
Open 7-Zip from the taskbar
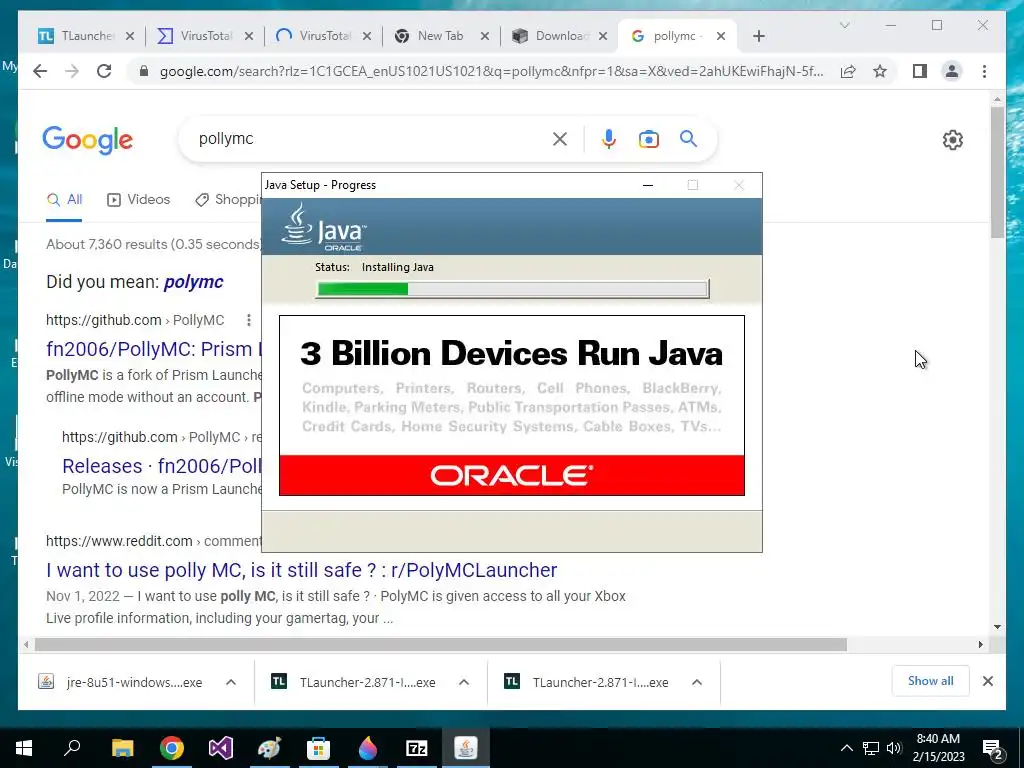pos(417,748)
